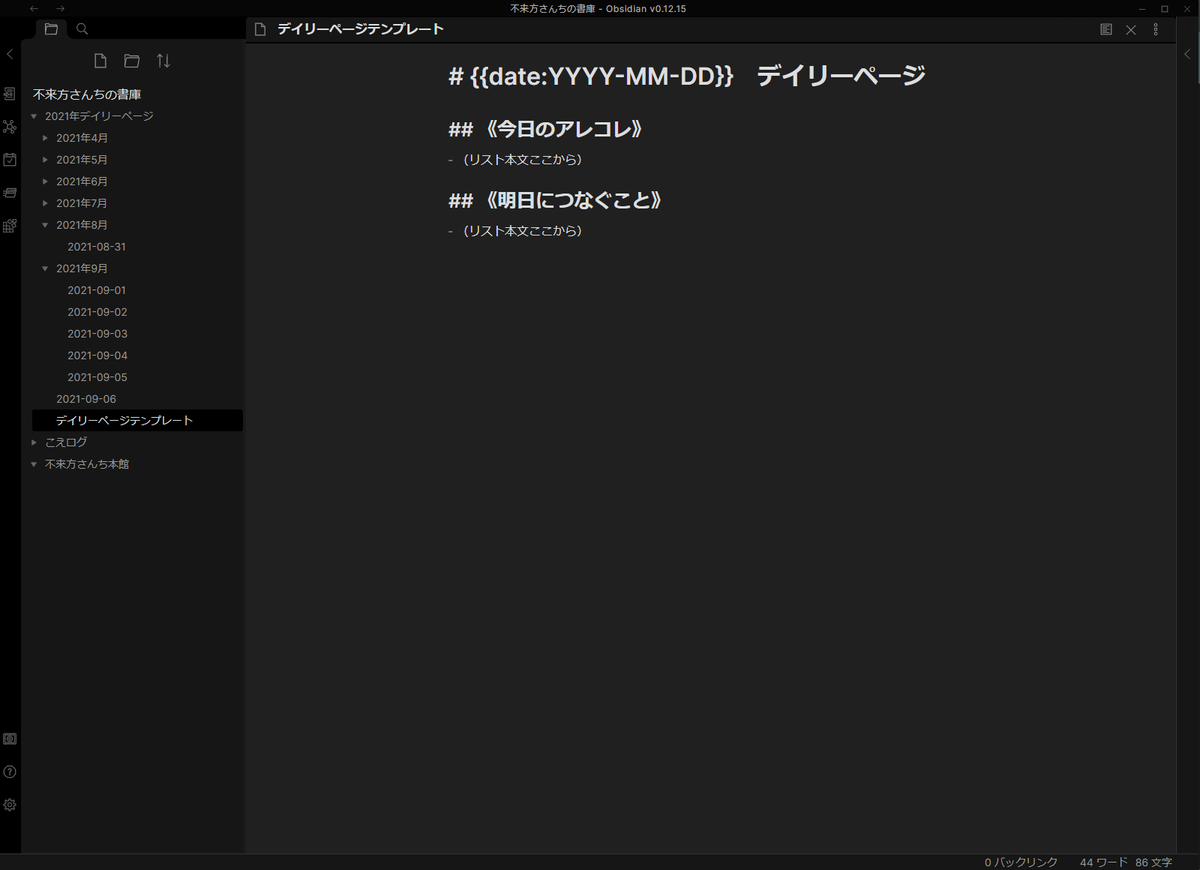Viewport: 1200px width, 870px height.
Task: Click the list line under 《明日につなぐこと》
Action: tap(515, 231)
